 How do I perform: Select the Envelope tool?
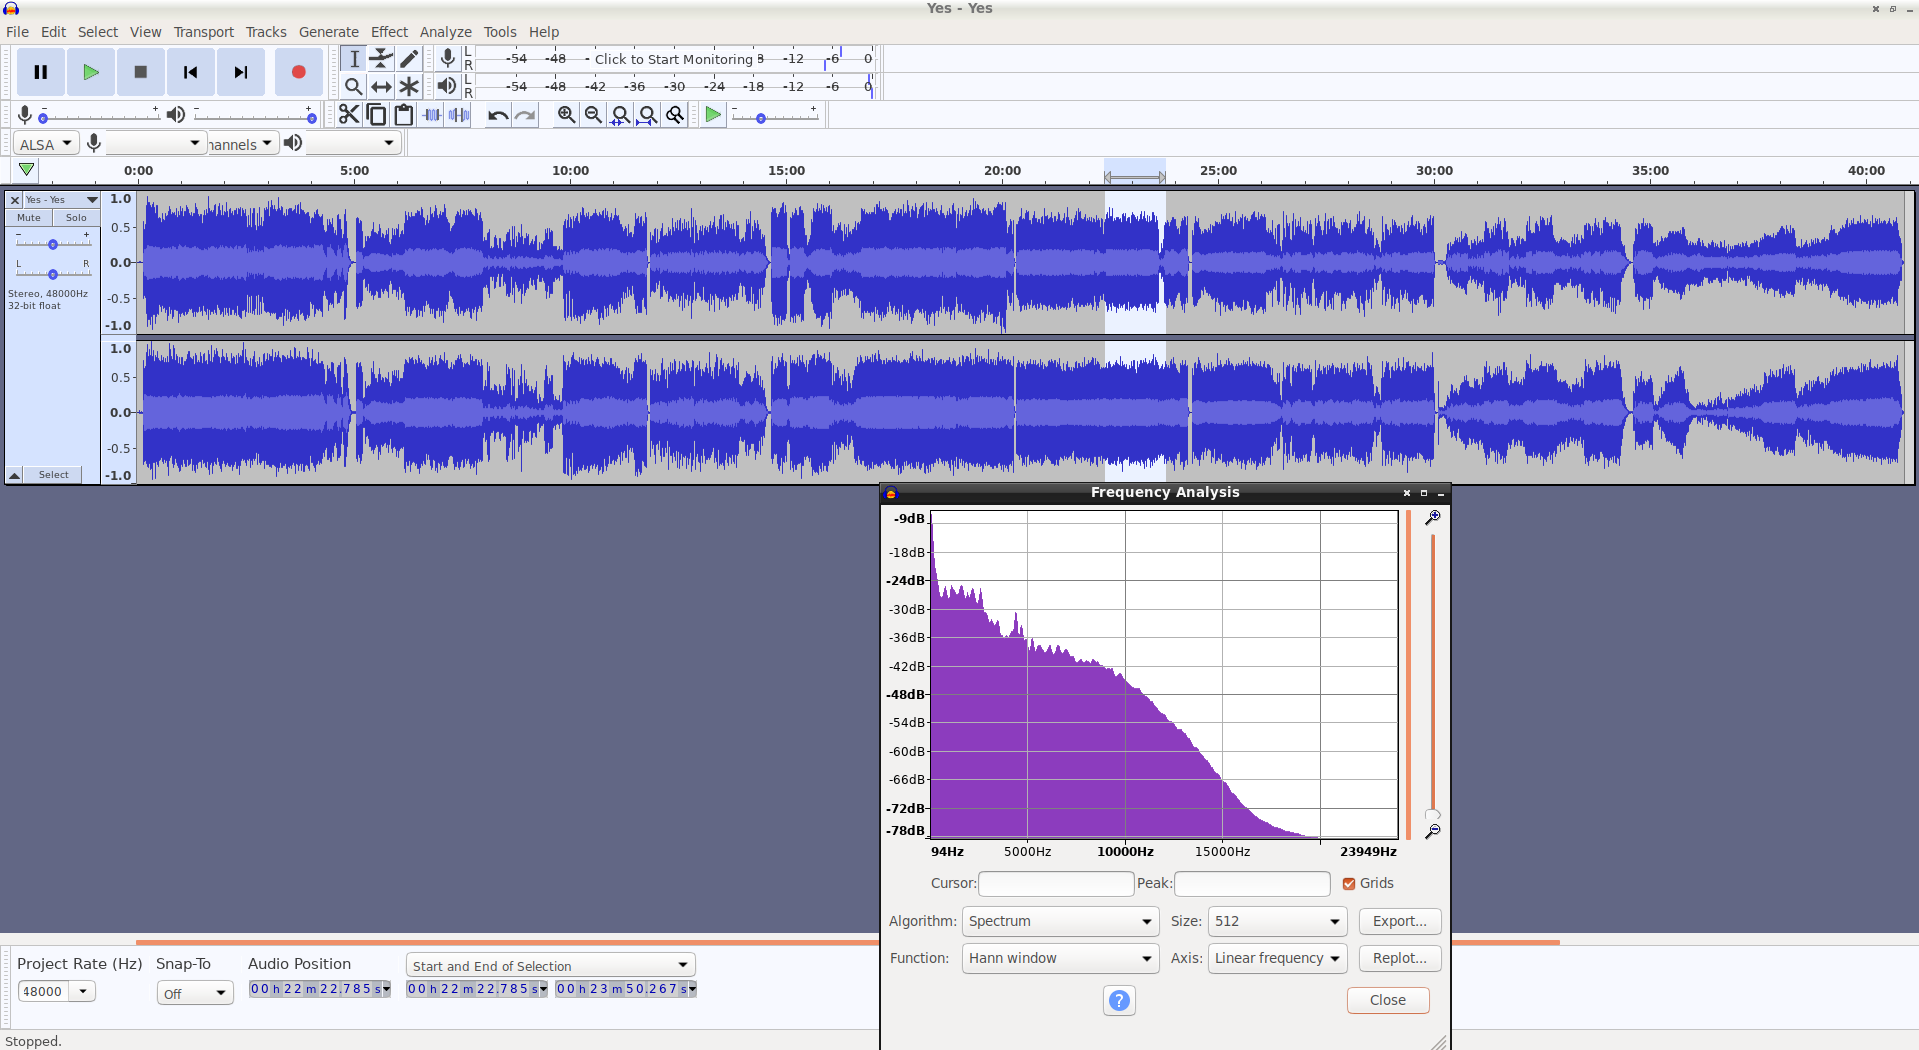click(x=381, y=59)
